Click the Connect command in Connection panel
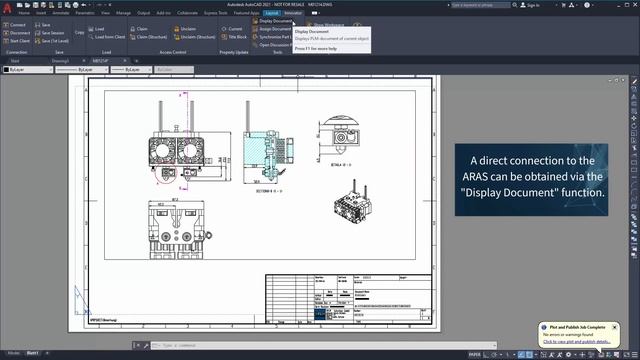This screenshot has width=640, height=360. [x=14, y=25]
